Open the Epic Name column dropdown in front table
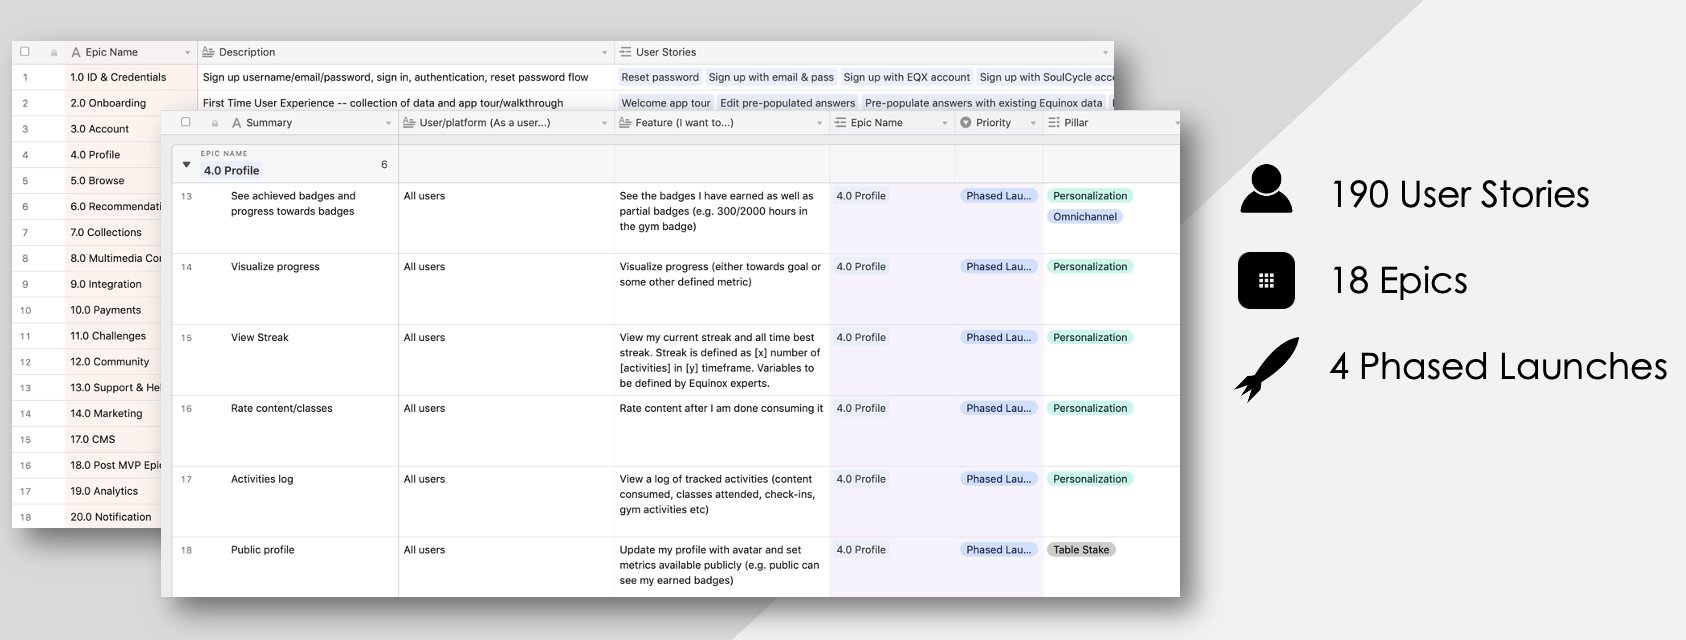Viewport: 1686px width, 640px height. pos(944,124)
